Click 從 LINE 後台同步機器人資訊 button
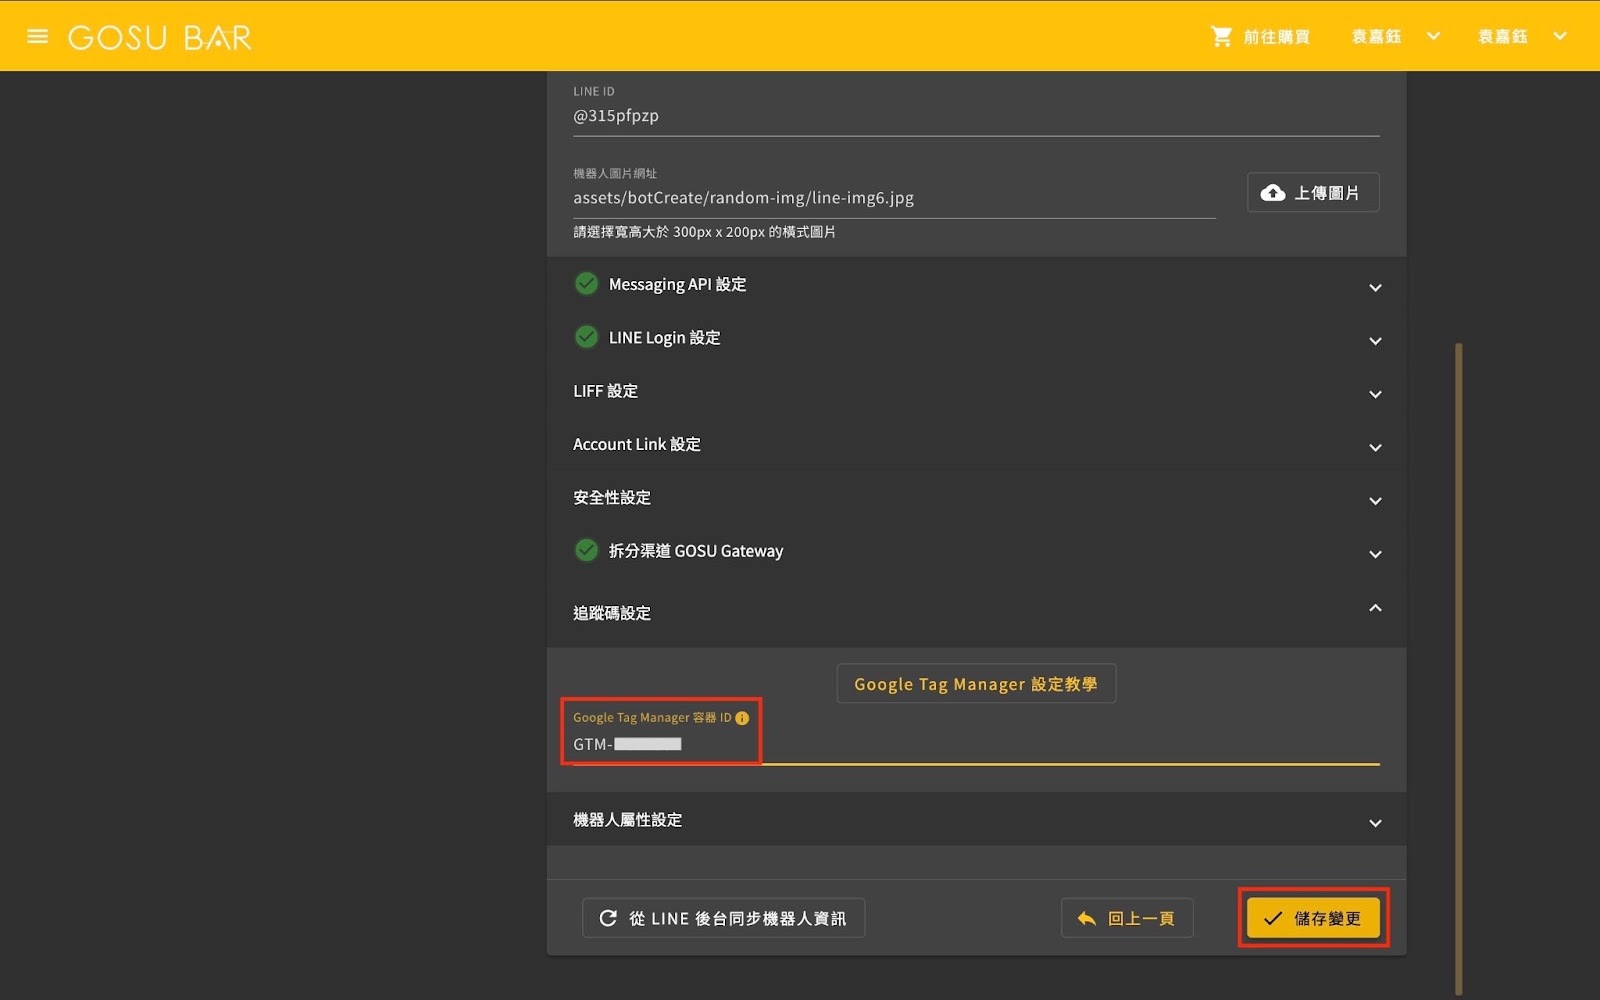The image size is (1600, 1000). point(723,918)
